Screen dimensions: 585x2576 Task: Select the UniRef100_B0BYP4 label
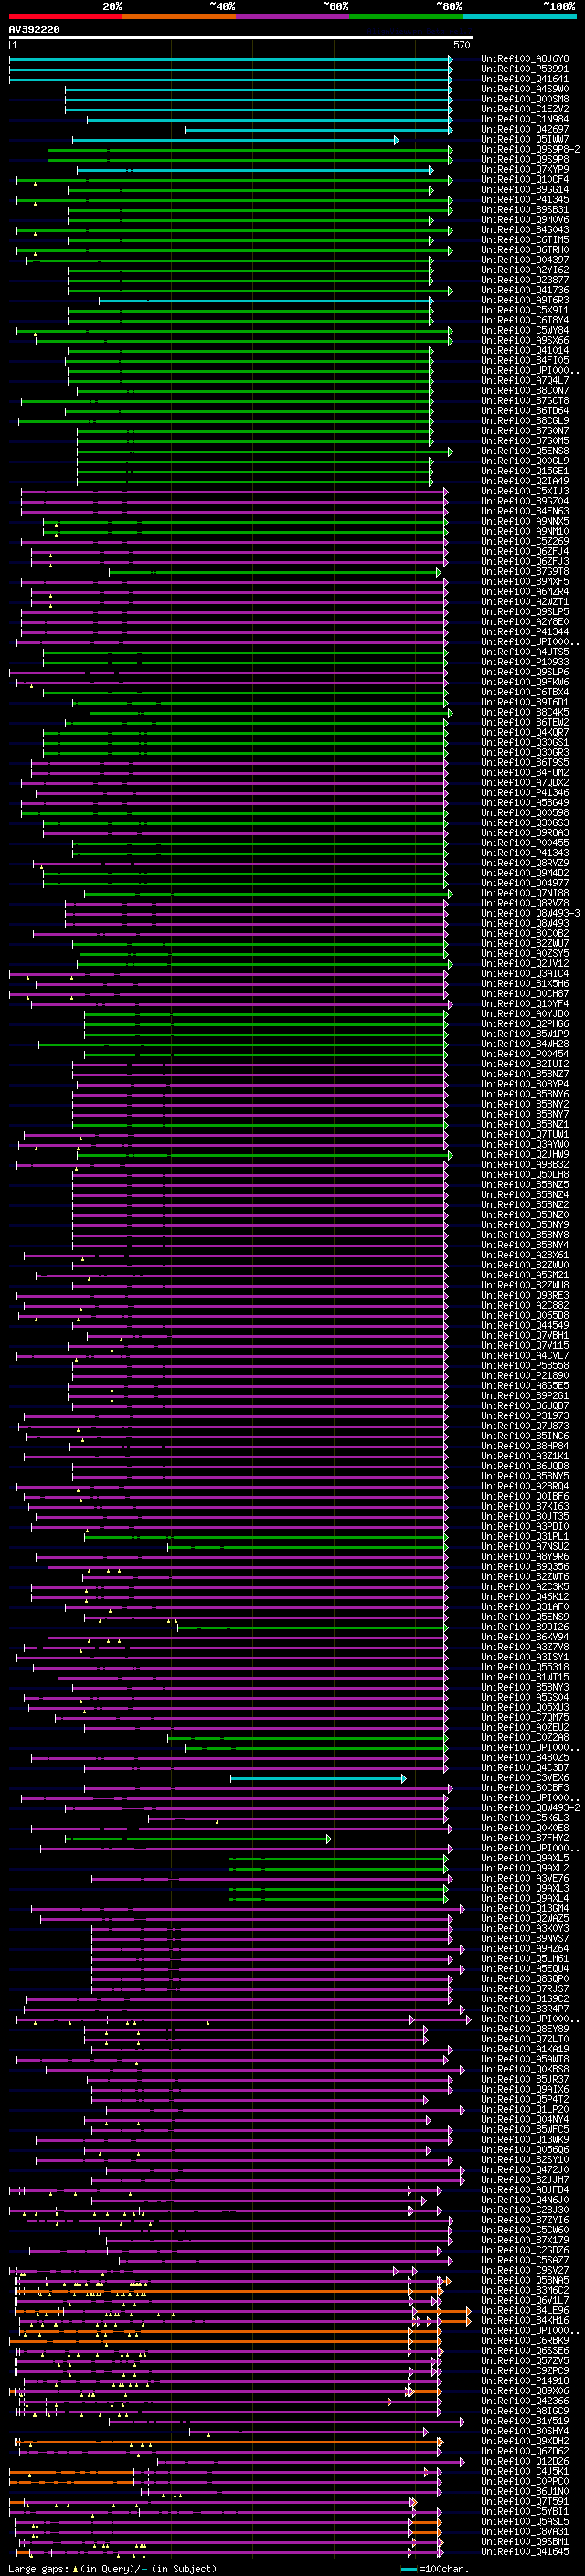coord(525,1084)
